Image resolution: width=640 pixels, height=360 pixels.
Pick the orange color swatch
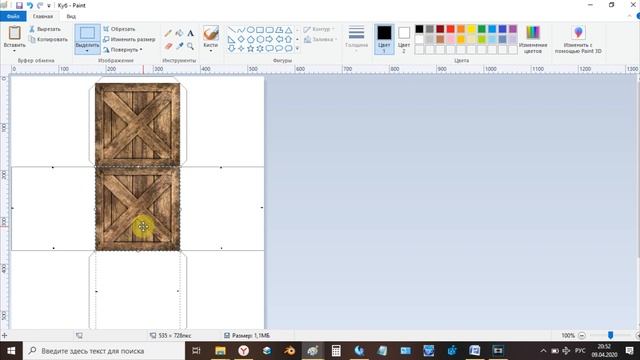click(x=461, y=29)
